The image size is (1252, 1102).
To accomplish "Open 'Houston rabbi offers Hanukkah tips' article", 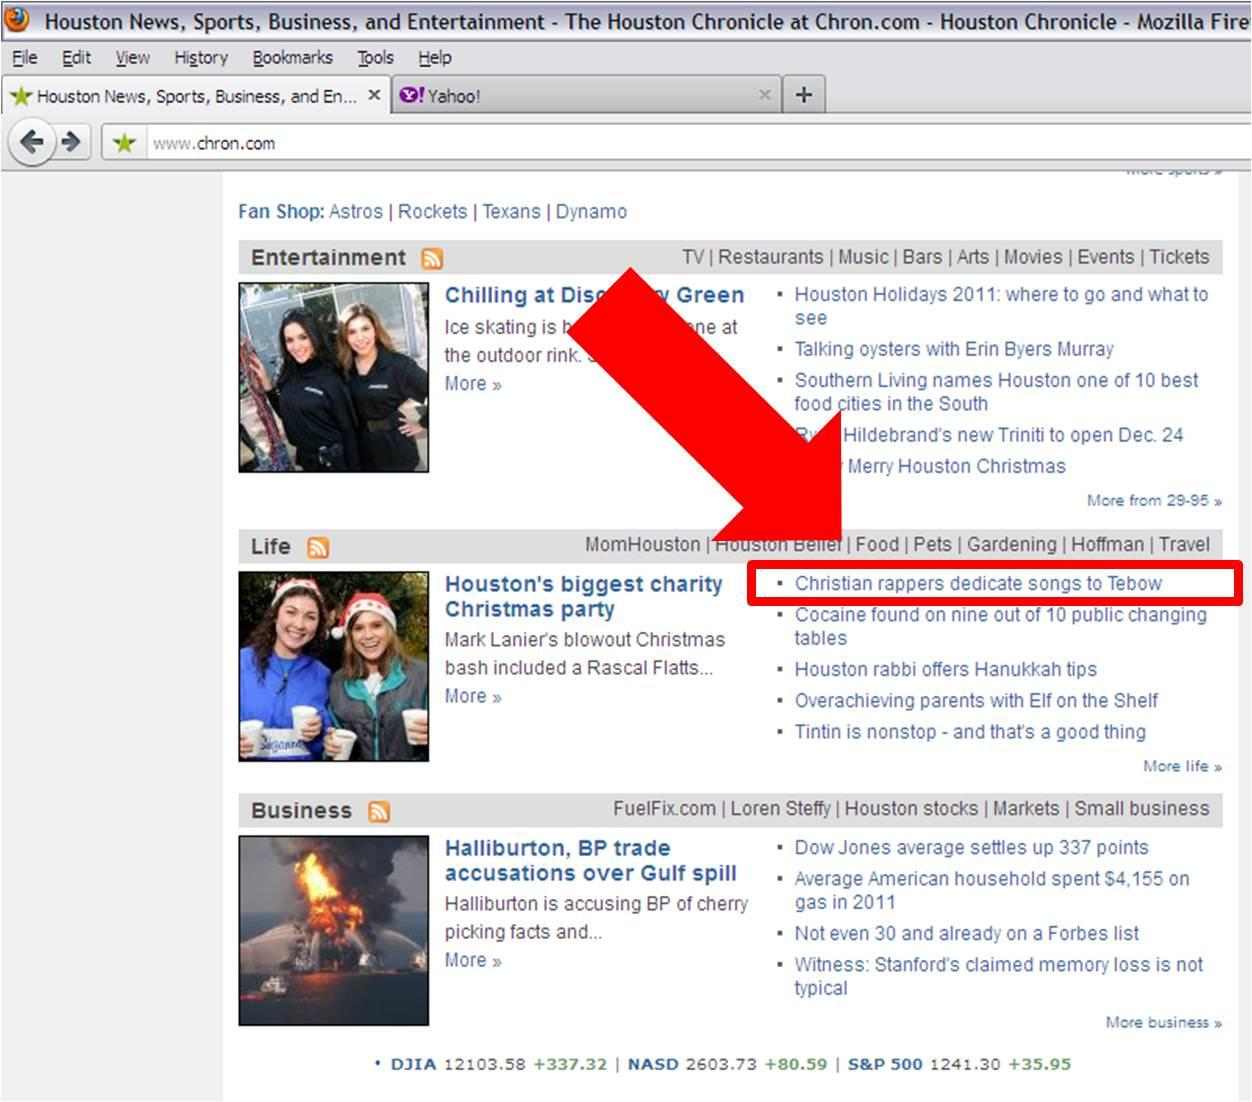I will coord(945,670).
